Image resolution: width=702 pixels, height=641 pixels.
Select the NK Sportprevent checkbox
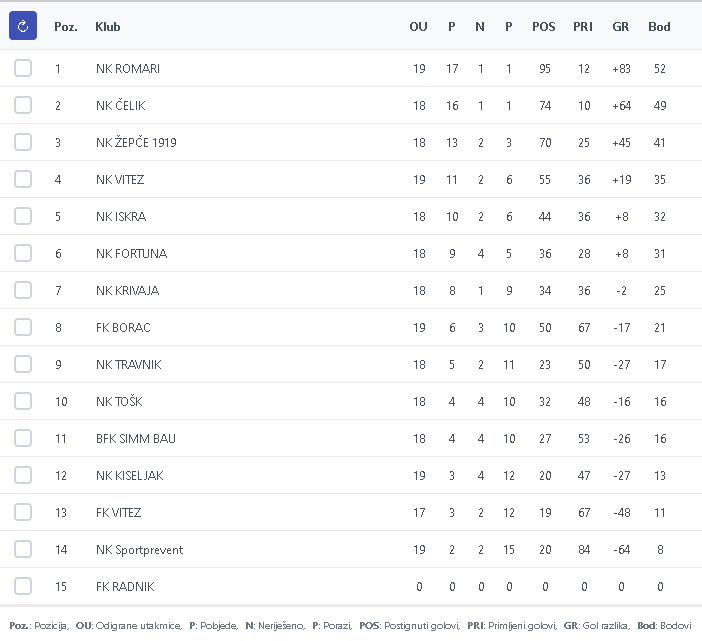pos(23,549)
